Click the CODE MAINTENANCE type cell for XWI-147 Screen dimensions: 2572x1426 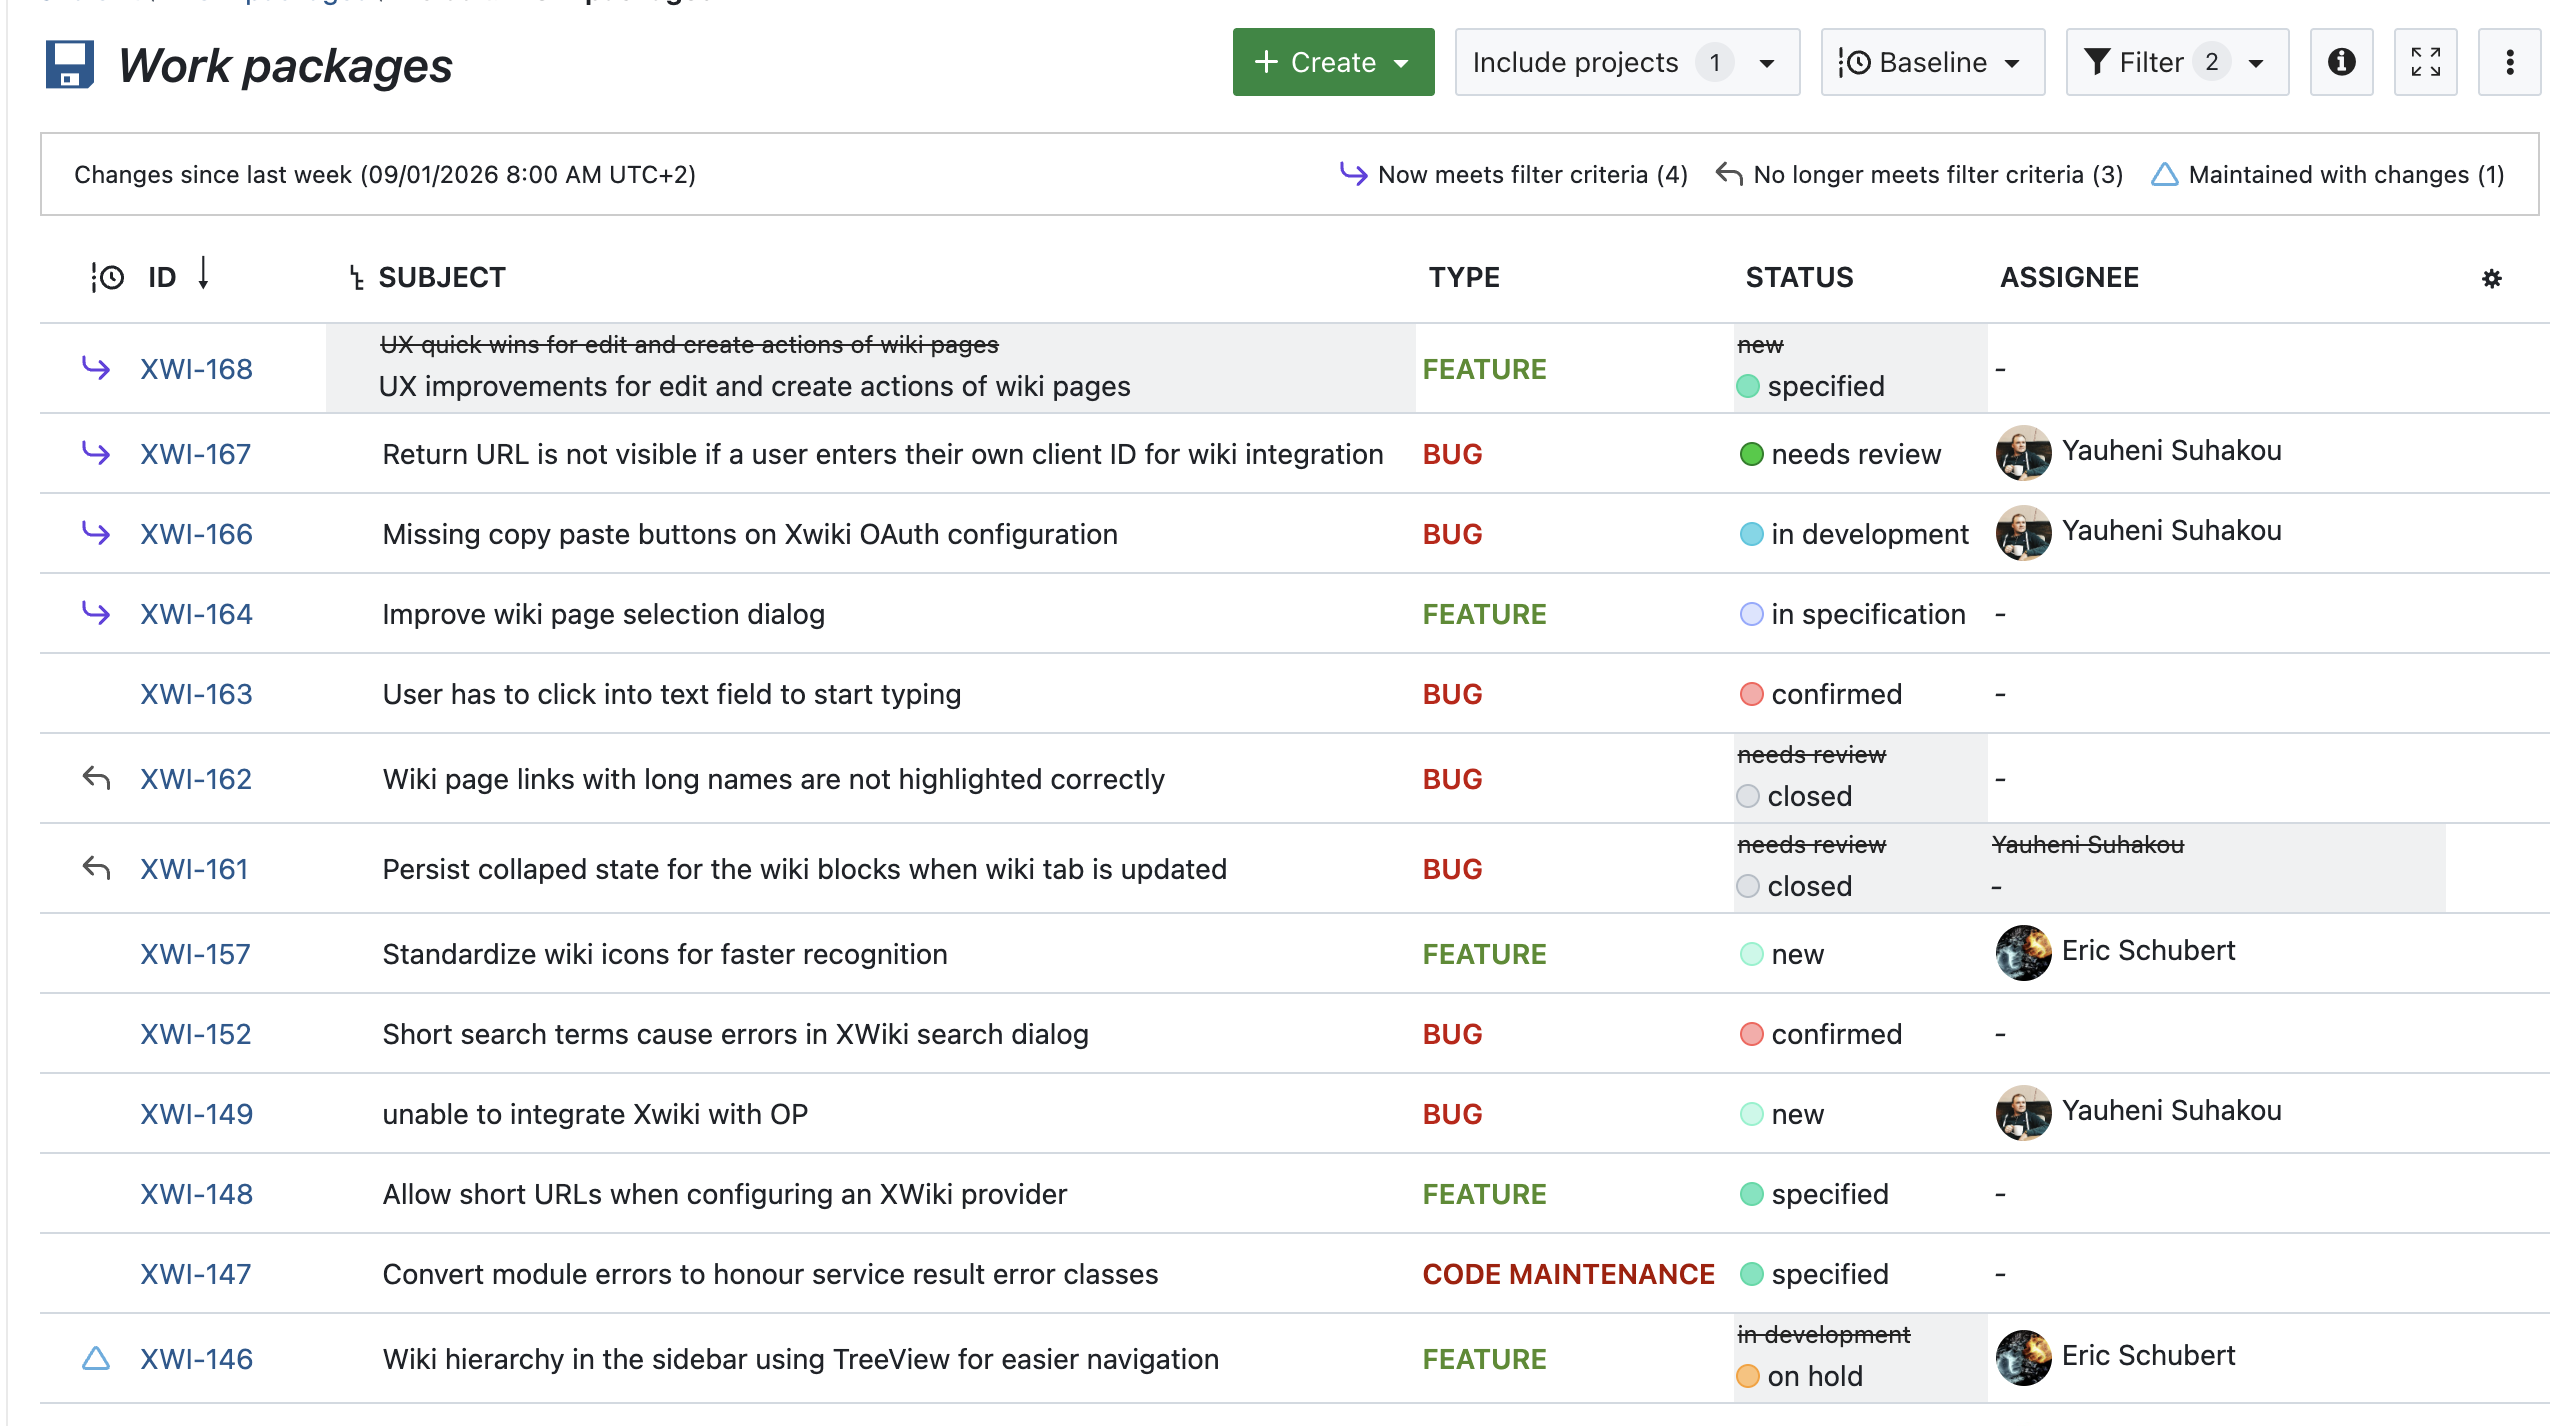(x=1568, y=1274)
